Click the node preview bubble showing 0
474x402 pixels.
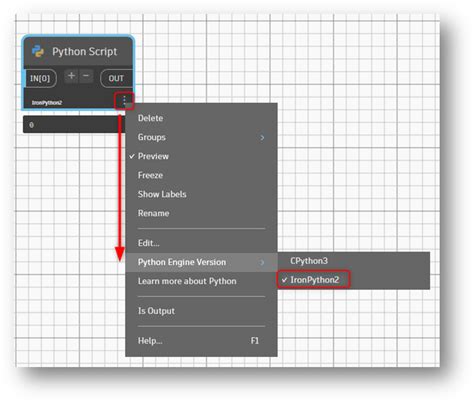[73, 125]
